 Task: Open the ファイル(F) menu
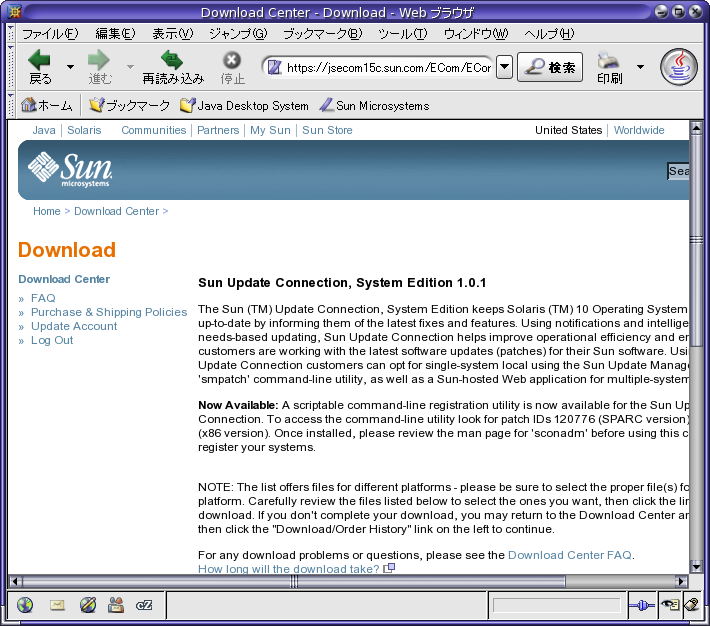click(50, 34)
